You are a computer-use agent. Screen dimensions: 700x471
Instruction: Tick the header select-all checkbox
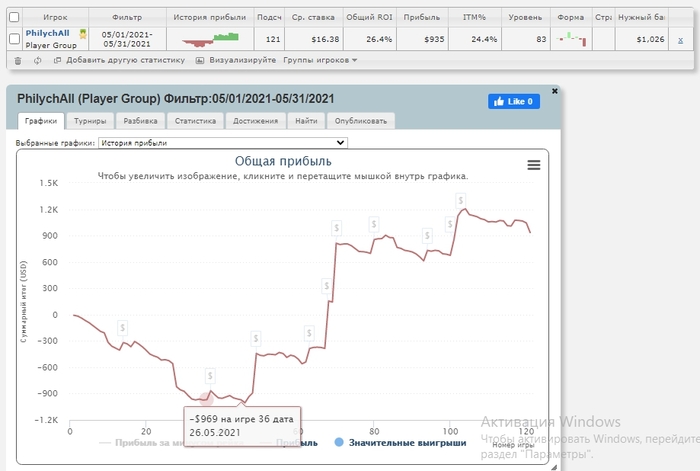coord(14,17)
